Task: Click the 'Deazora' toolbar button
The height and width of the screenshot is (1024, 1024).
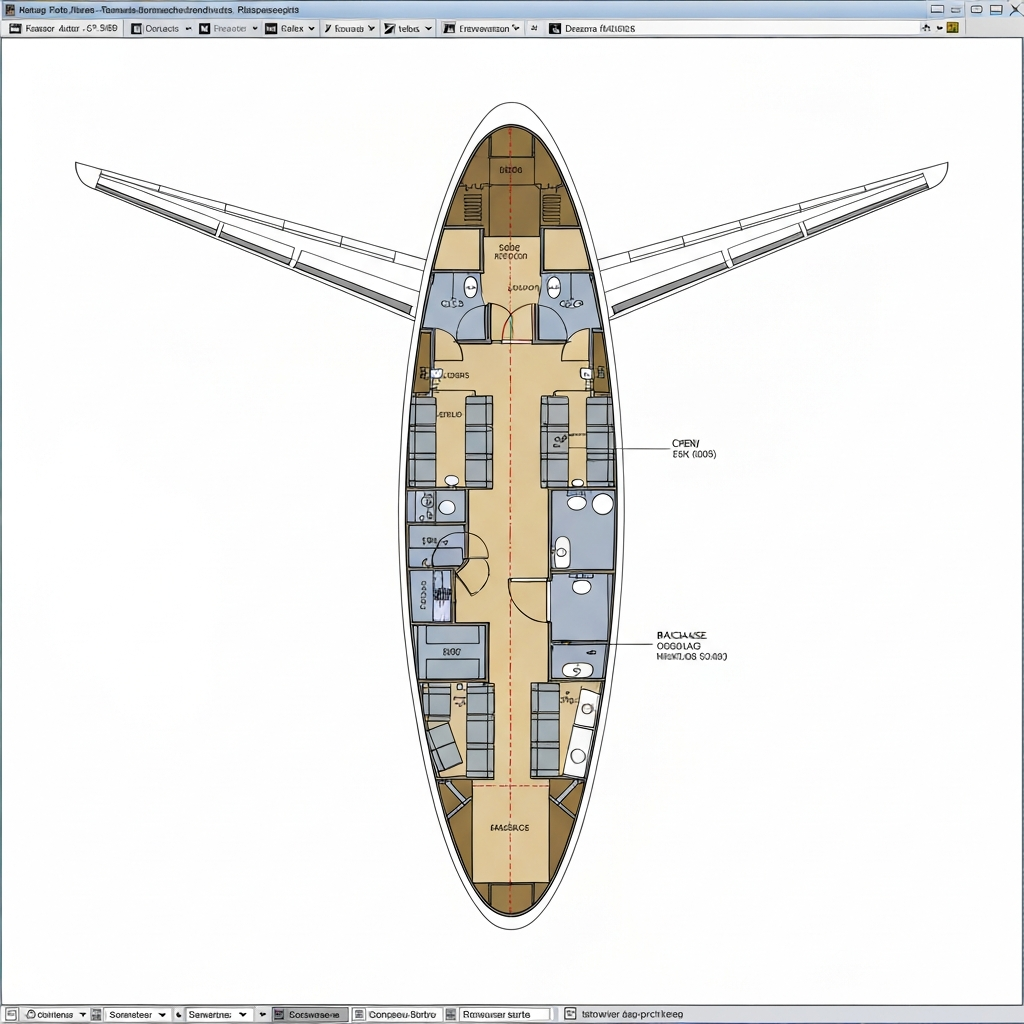Action: tap(593, 29)
